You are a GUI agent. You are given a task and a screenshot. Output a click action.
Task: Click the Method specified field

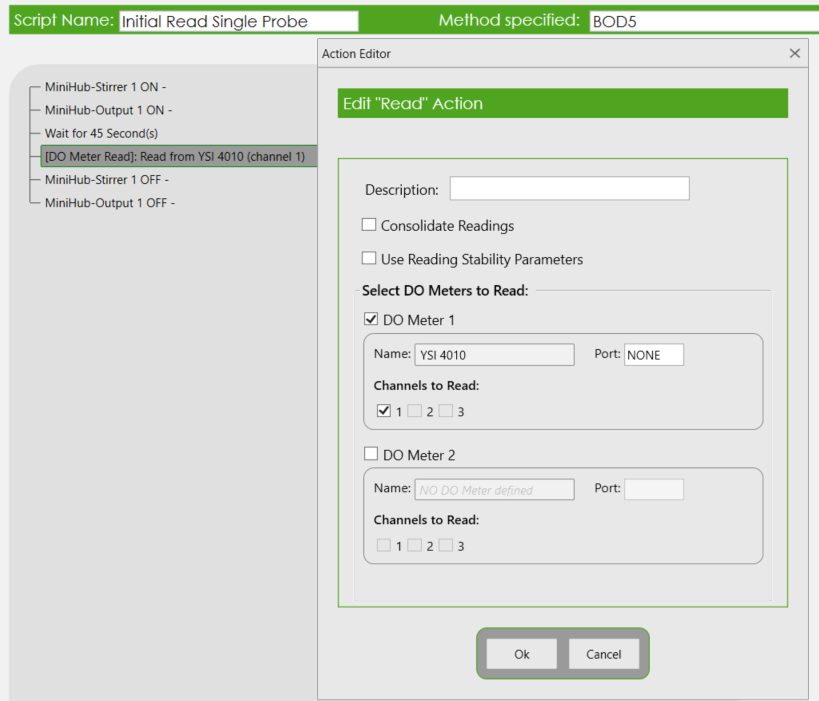(700, 21)
